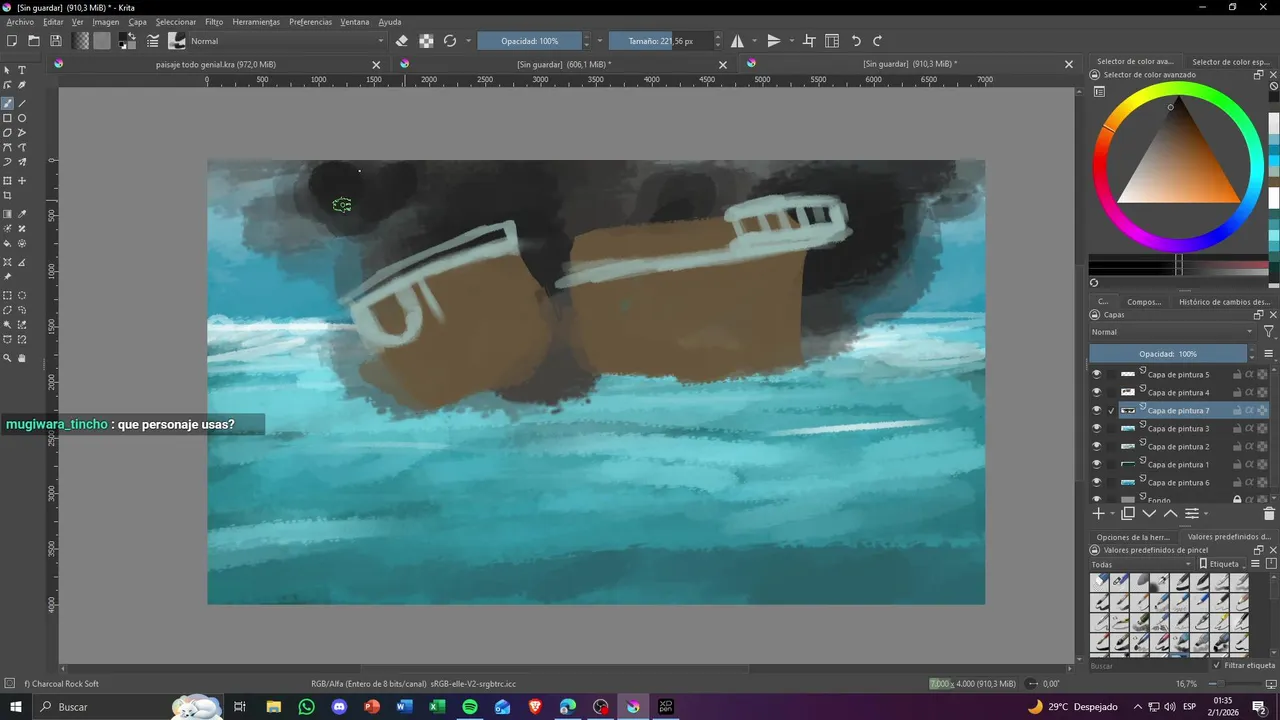Select the Move tool
The image size is (1280, 720).
click(22, 181)
